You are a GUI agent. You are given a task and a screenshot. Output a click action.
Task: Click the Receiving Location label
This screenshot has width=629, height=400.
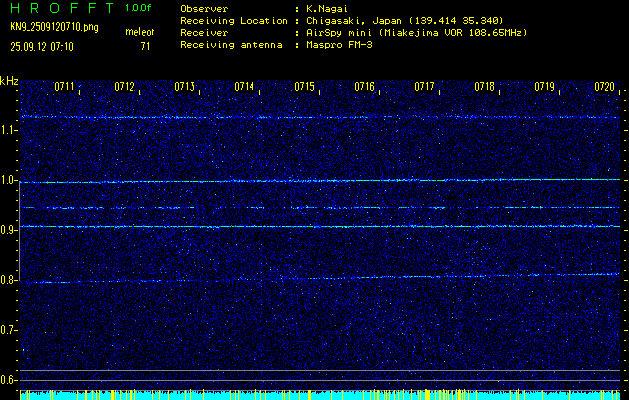[x=234, y=21]
